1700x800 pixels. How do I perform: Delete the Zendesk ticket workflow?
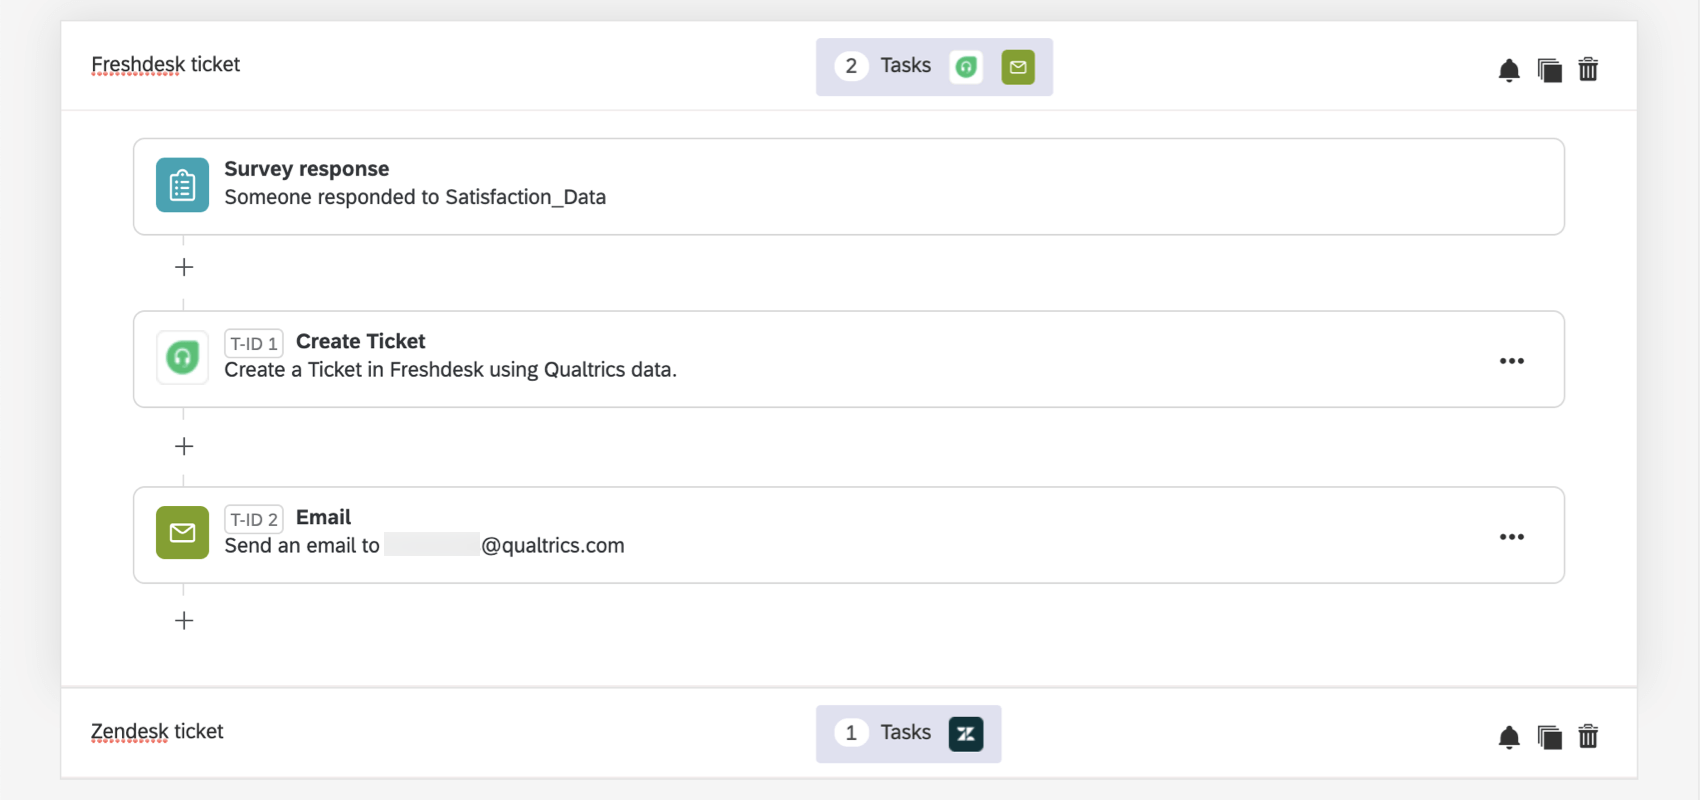[1588, 737]
